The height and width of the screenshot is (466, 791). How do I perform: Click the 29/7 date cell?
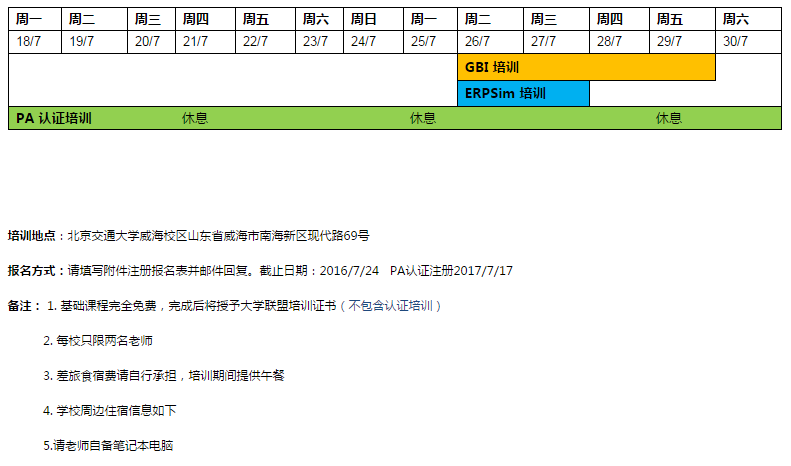[683, 42]
